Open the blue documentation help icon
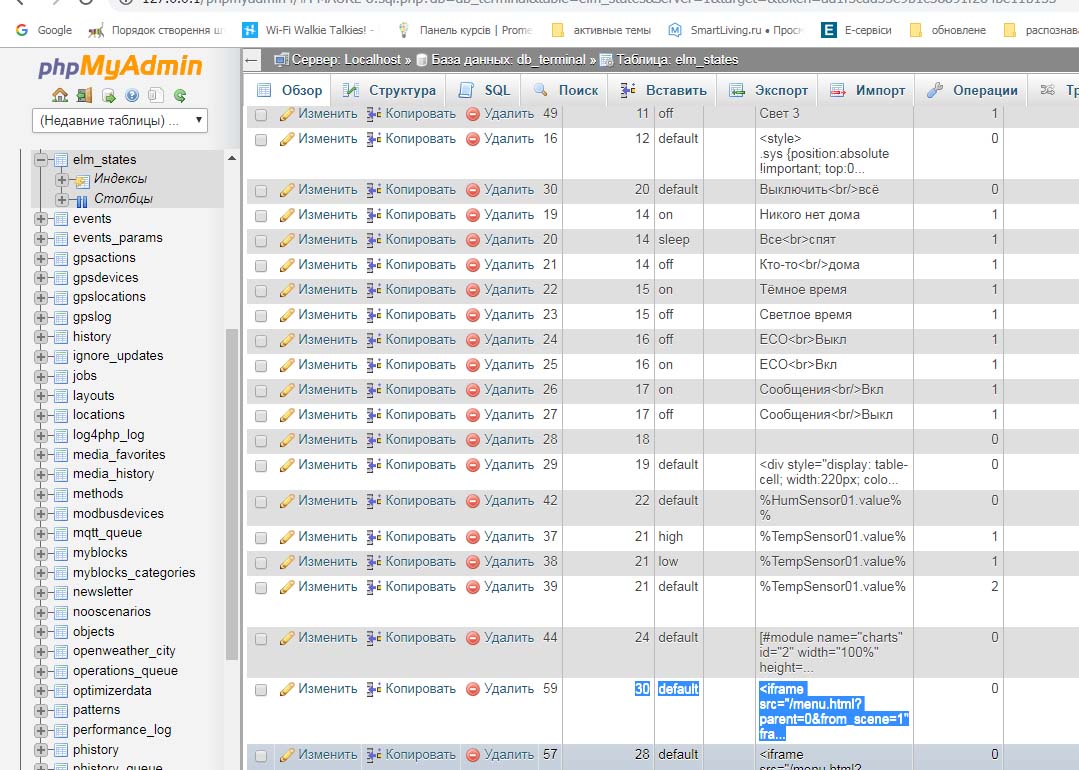The height and width of the screenshot is (770, 1079). click(132, 96)
